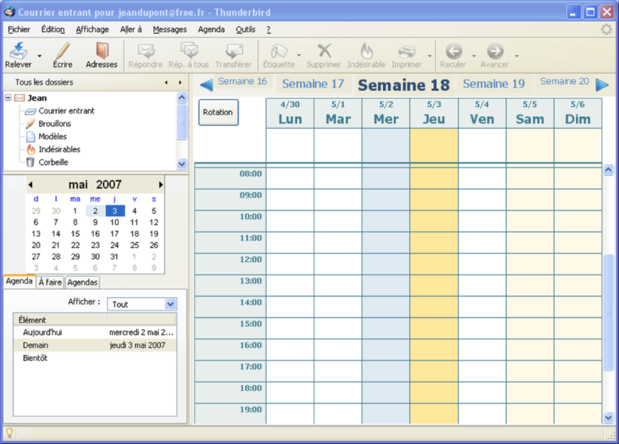
Task: Open the Agenda menu
Action: pos(211,30)
